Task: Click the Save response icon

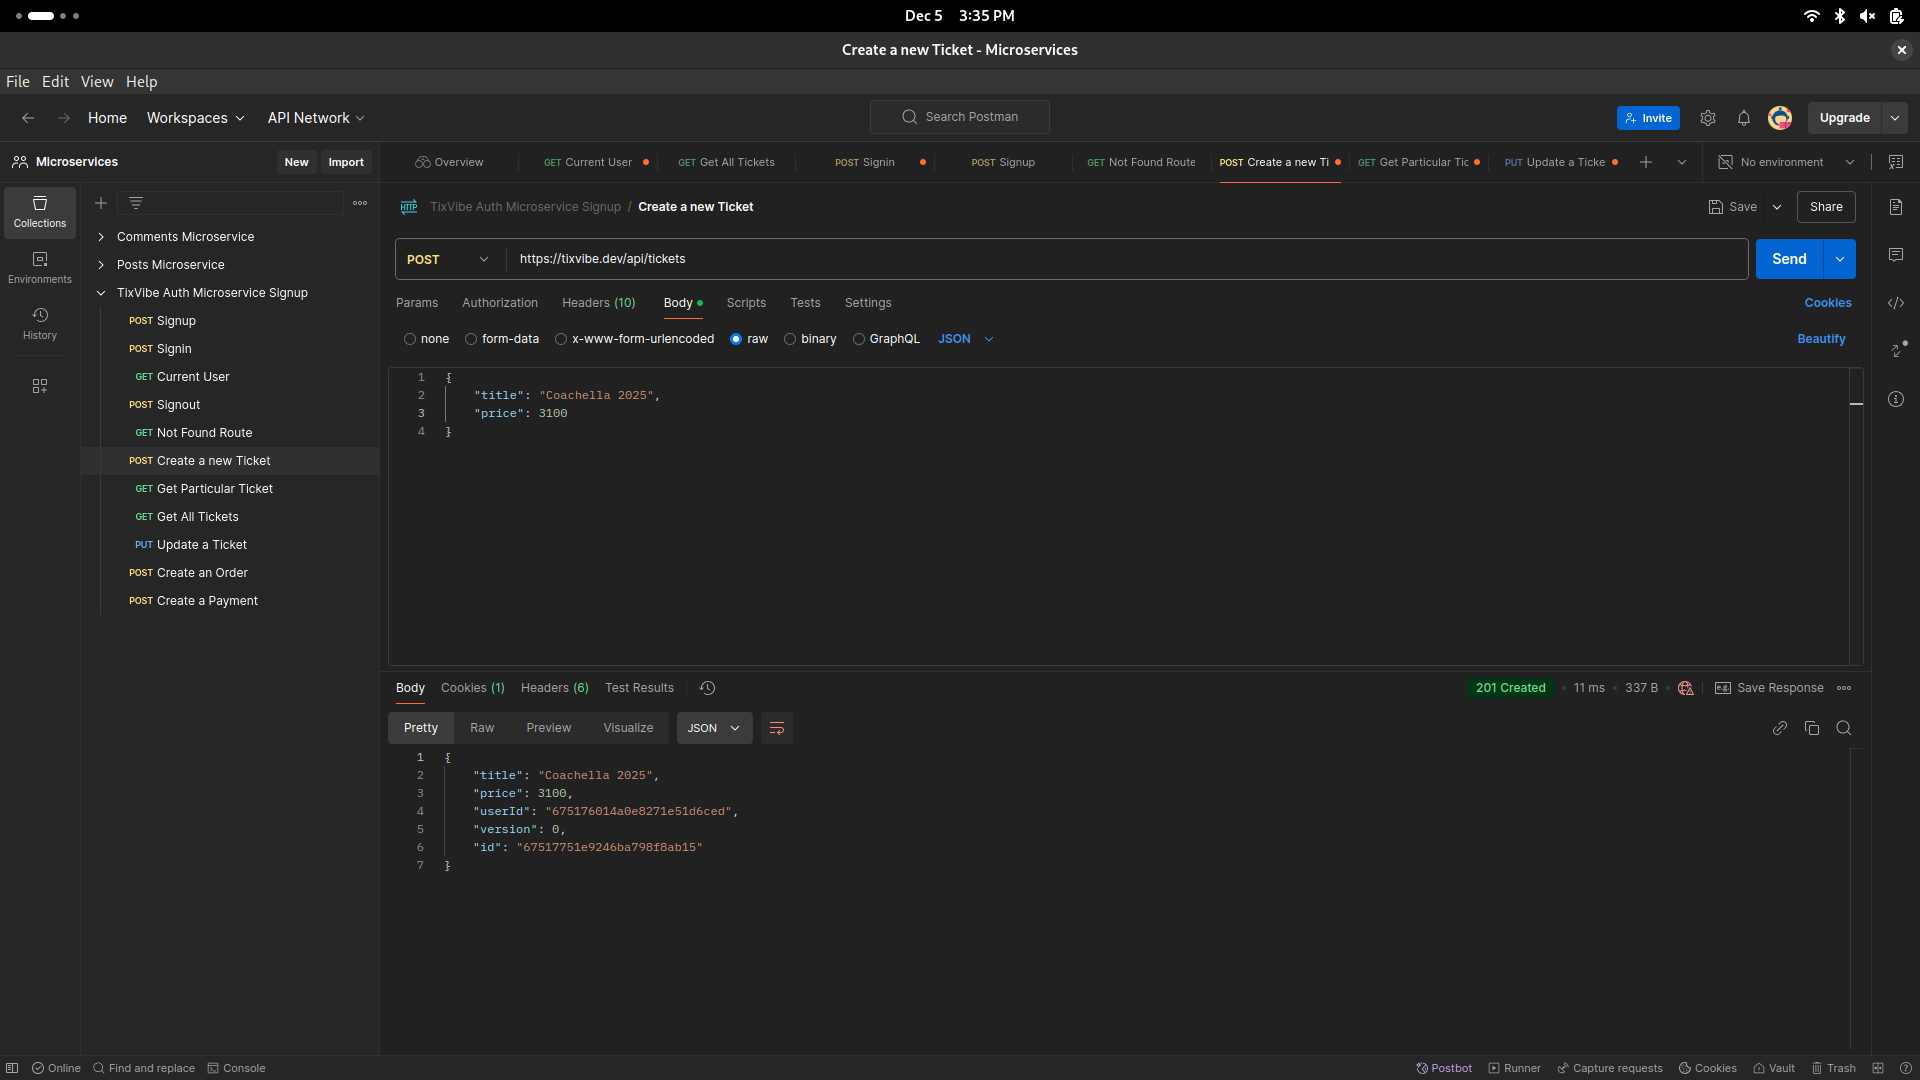Action: pos(1722,687)
